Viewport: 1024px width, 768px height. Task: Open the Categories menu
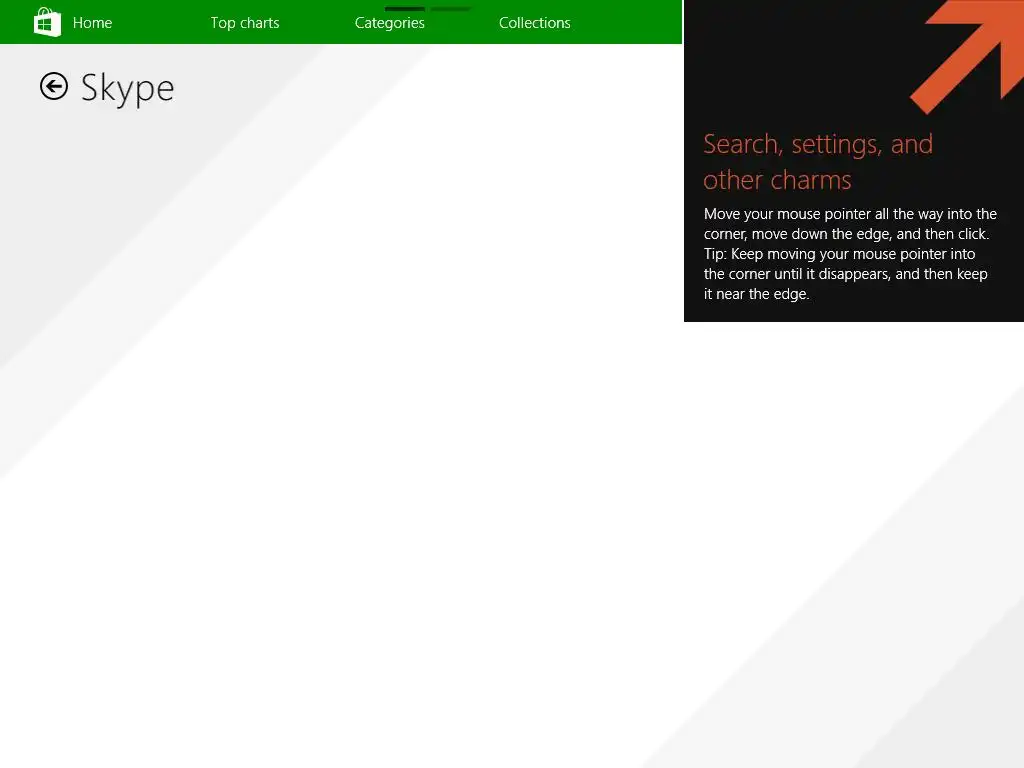click(390, 23)
